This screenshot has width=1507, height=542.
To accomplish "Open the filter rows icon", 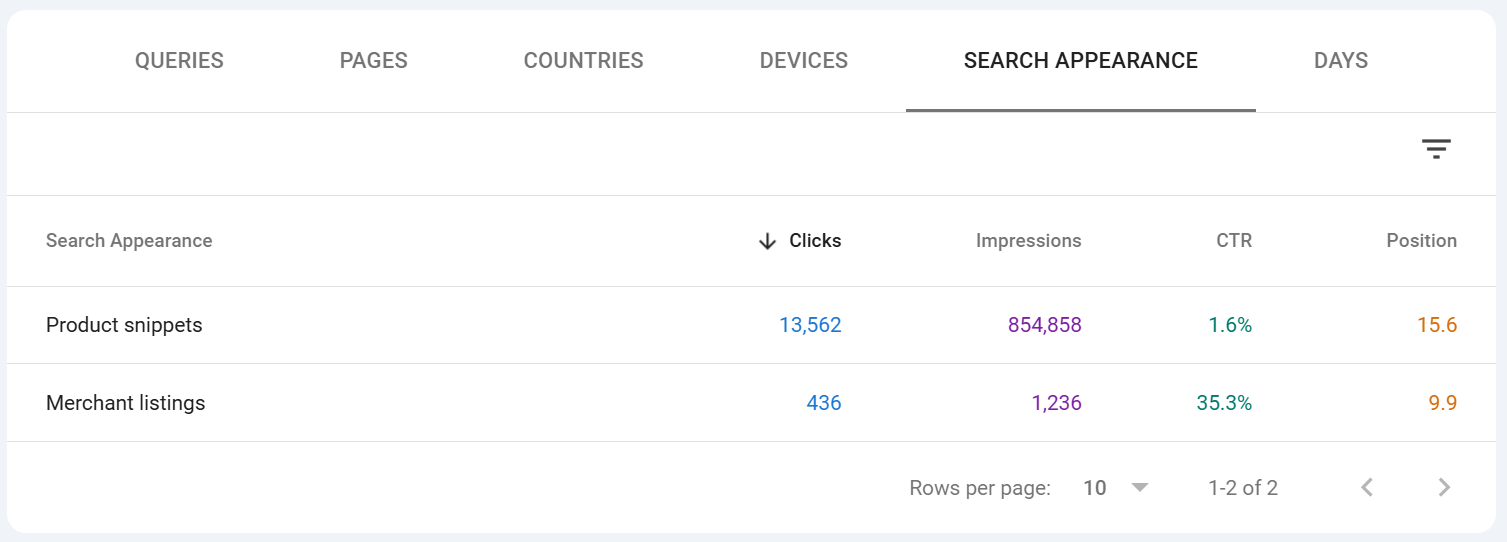I will point(1436,149).
